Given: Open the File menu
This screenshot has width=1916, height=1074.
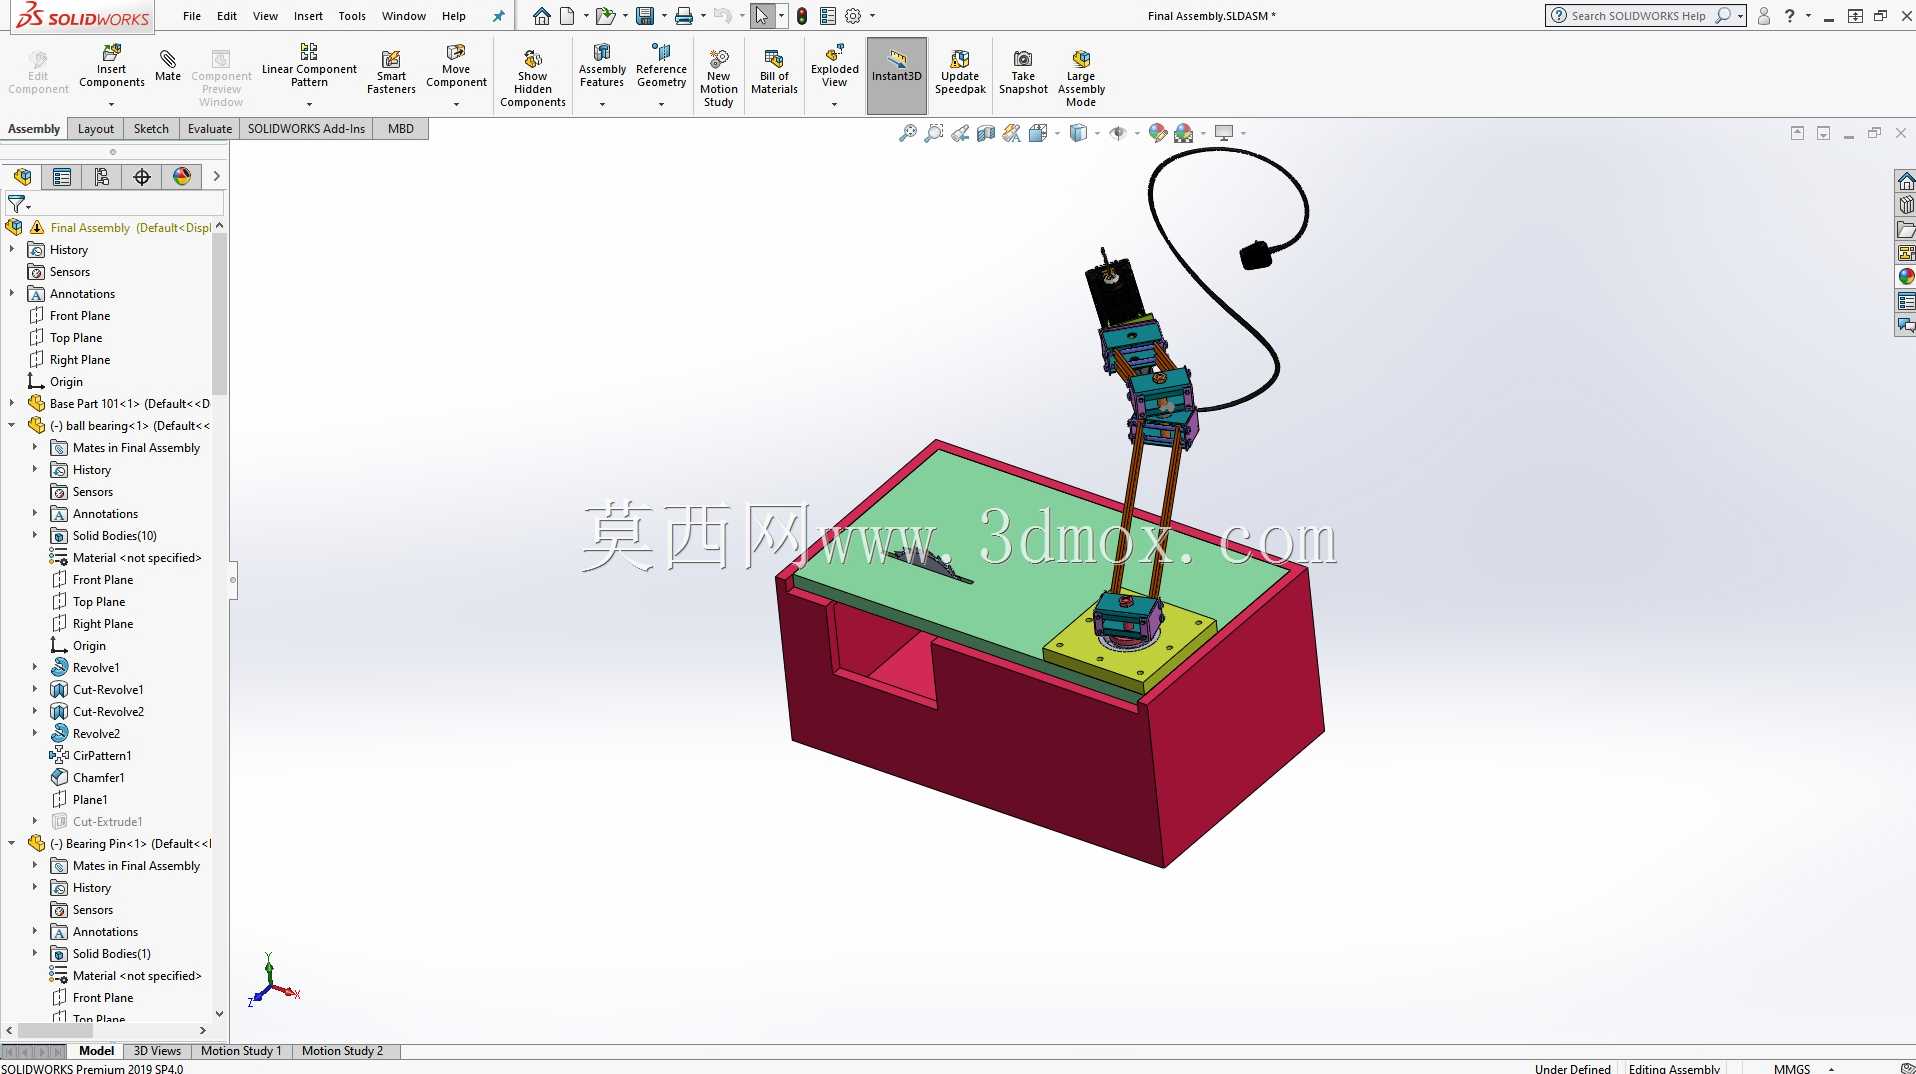Looking at the screenshot, I should 192,16.
